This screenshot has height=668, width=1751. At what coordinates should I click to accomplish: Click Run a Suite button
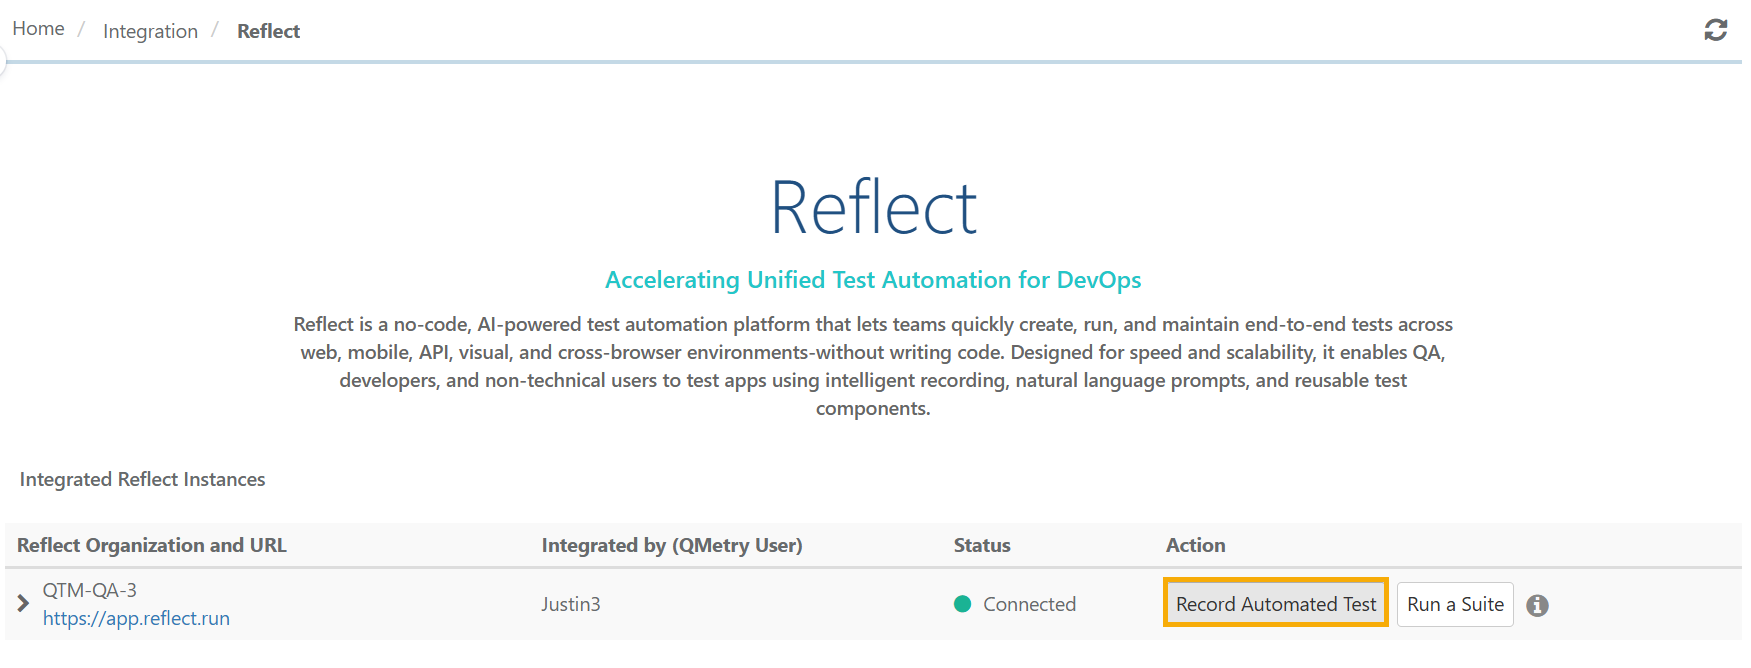(x=1455, y=604)
